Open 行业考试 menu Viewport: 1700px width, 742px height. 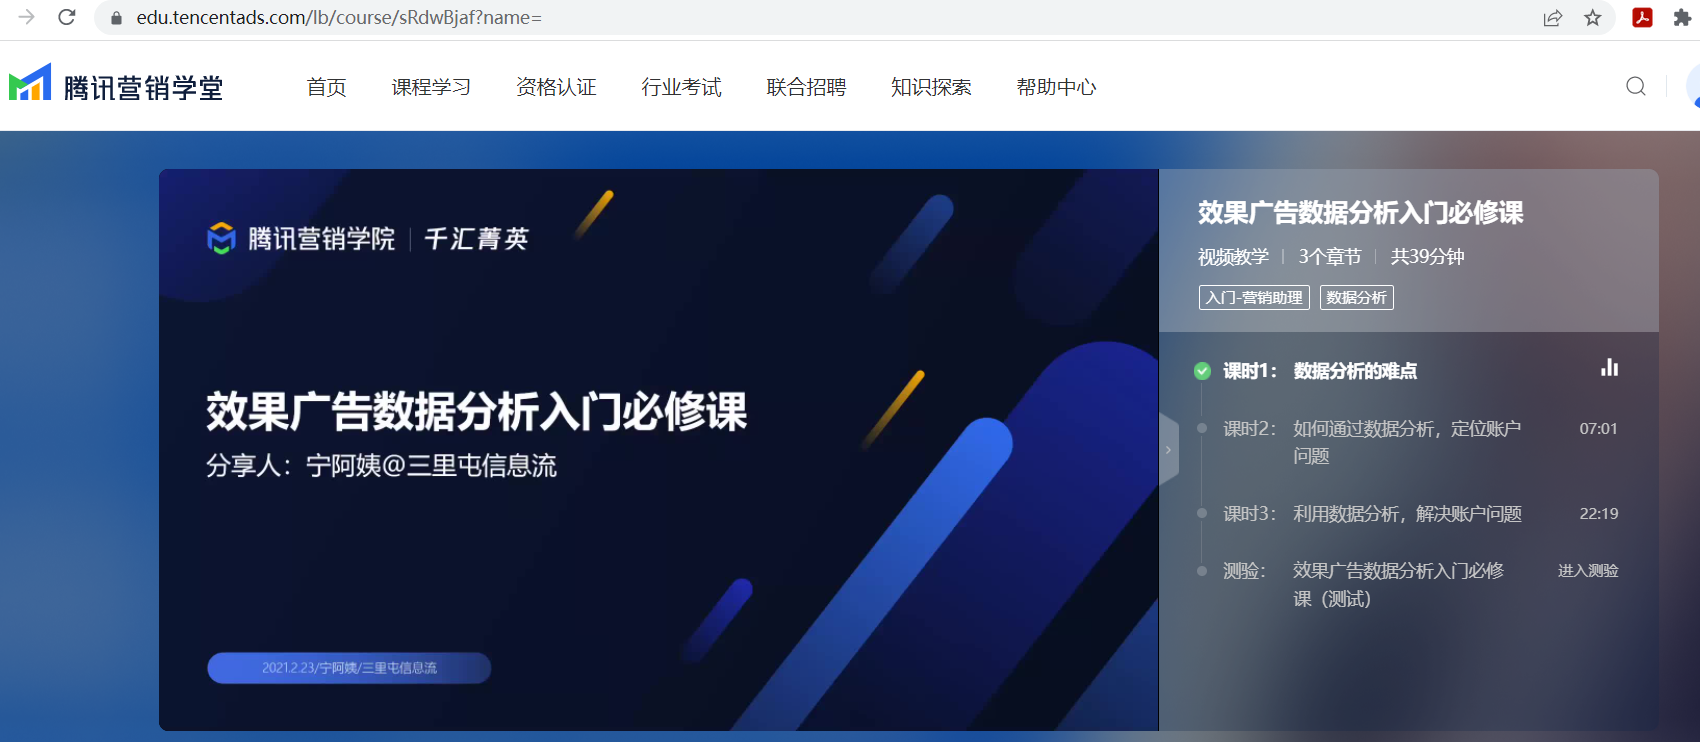681,87
